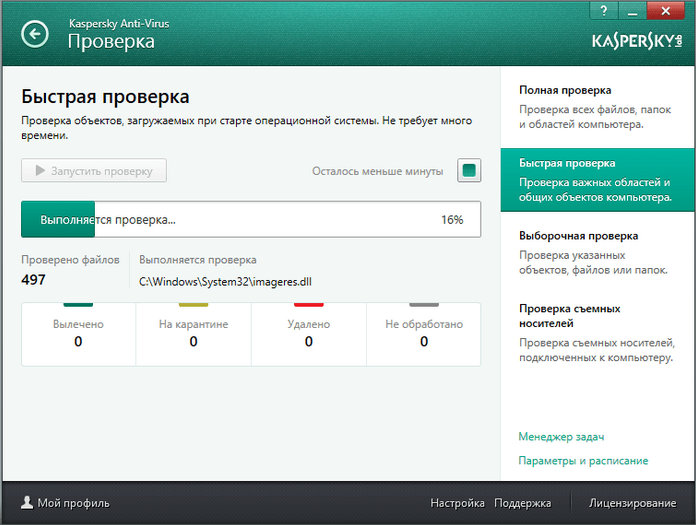Screen dimensions: 696x525
Task: Click the Осталось меньше минуты status text
Action: 377,171
